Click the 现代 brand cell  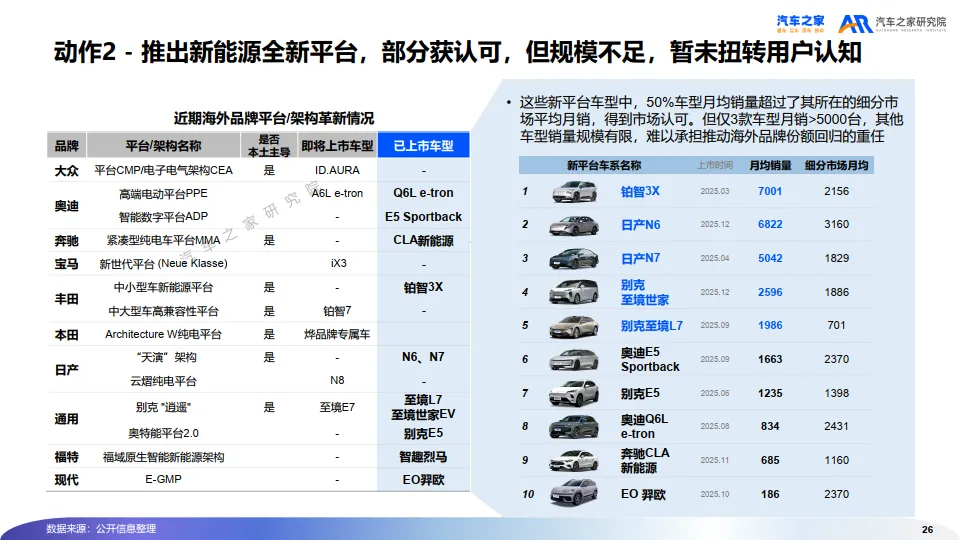coord(67,480)
